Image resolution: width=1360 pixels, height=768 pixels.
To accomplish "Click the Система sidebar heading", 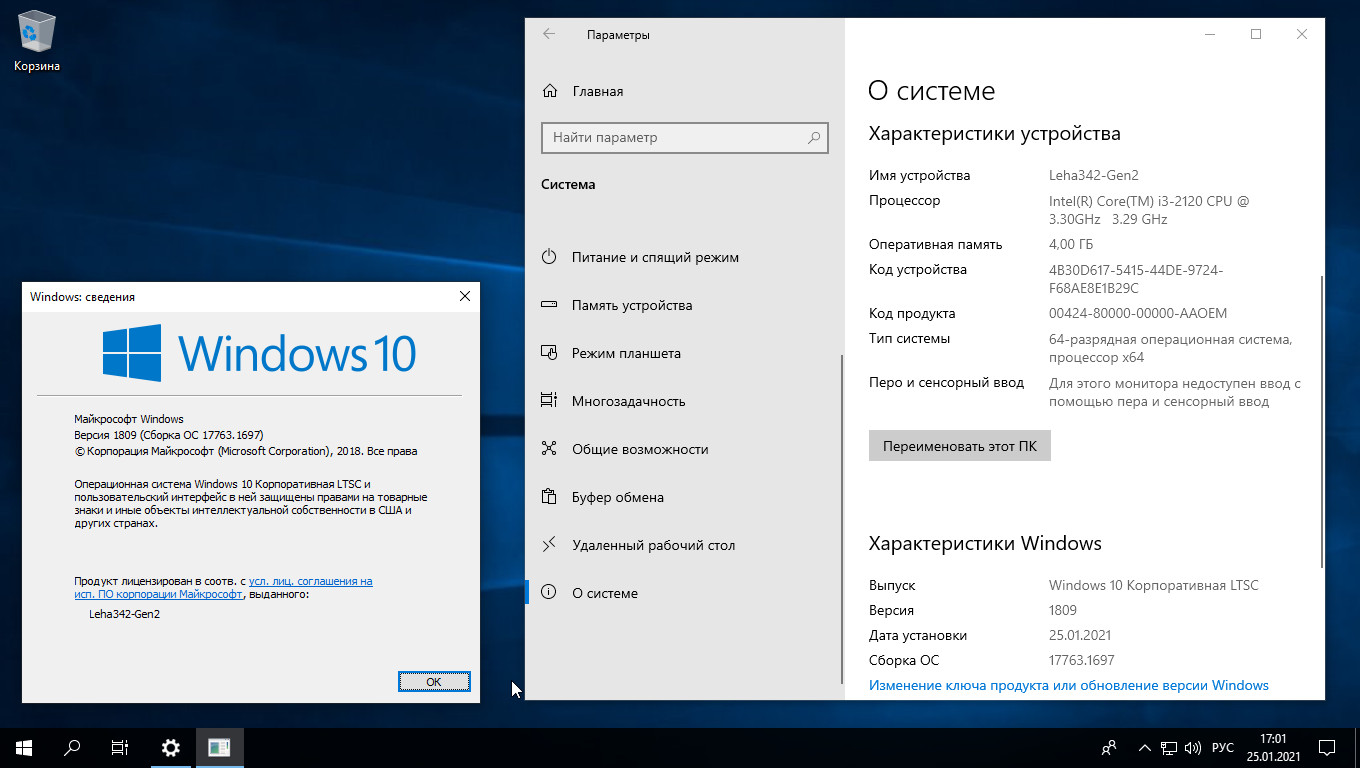I will pyautogui.click(x=568, y=184).
